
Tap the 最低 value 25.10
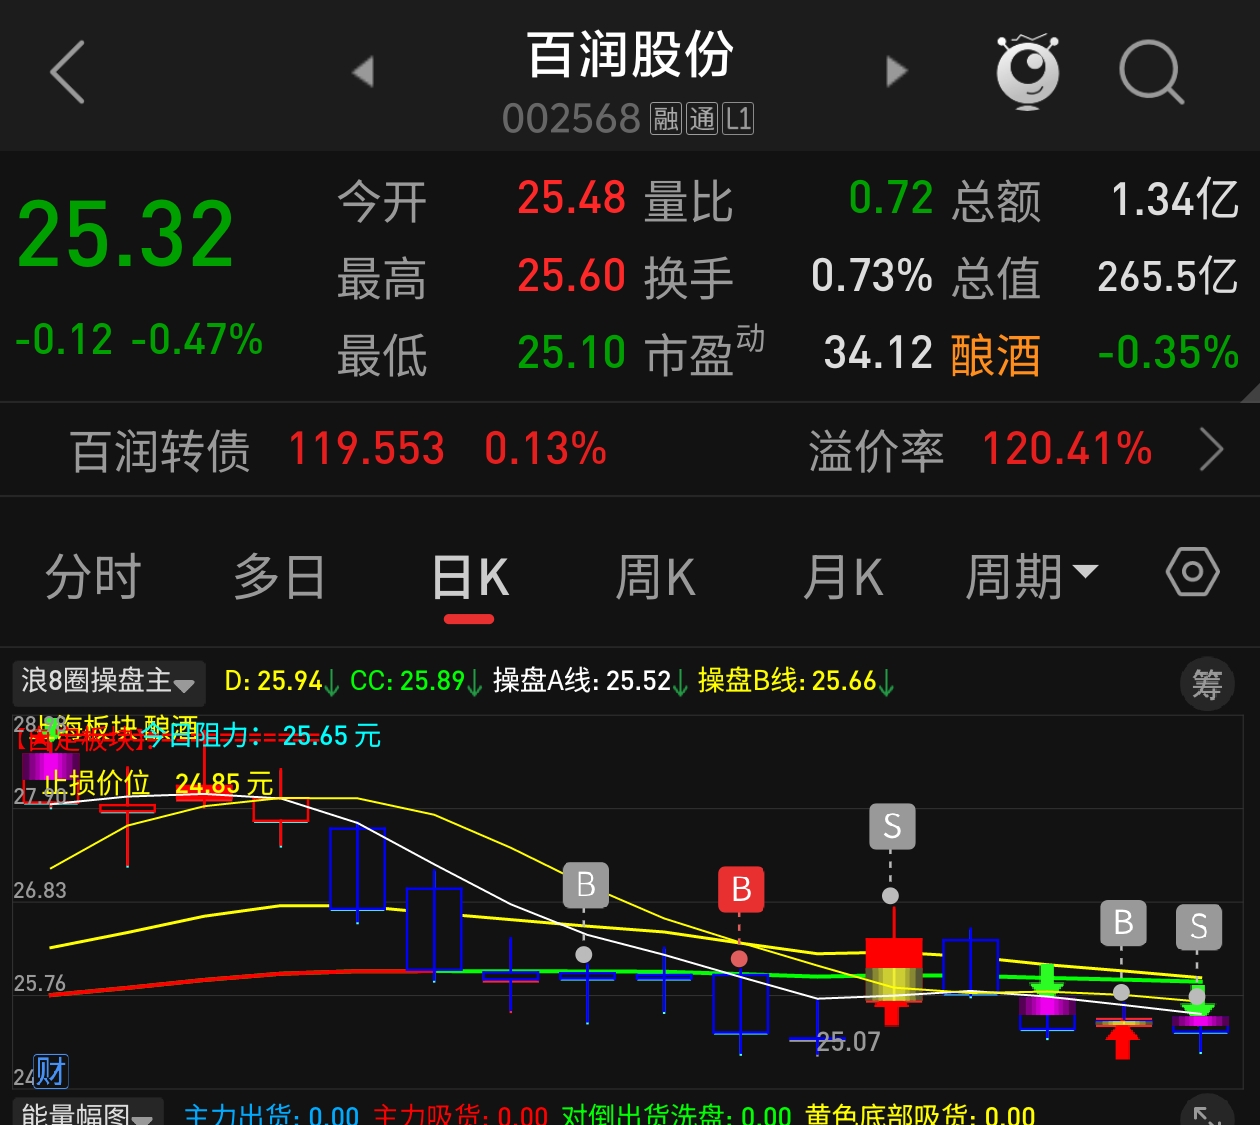(x=571, y=353)
